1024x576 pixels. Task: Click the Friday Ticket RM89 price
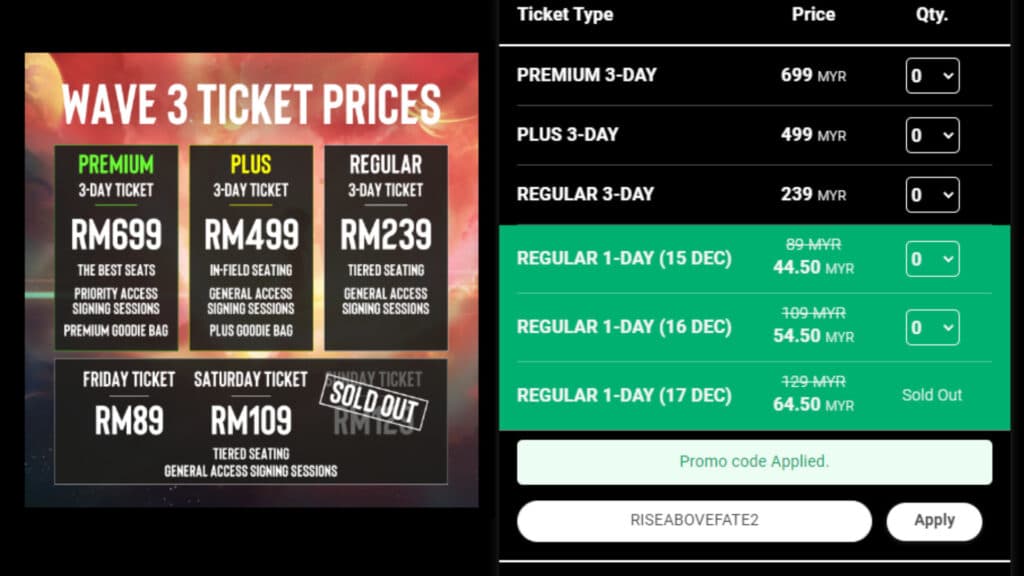point(129,421)
